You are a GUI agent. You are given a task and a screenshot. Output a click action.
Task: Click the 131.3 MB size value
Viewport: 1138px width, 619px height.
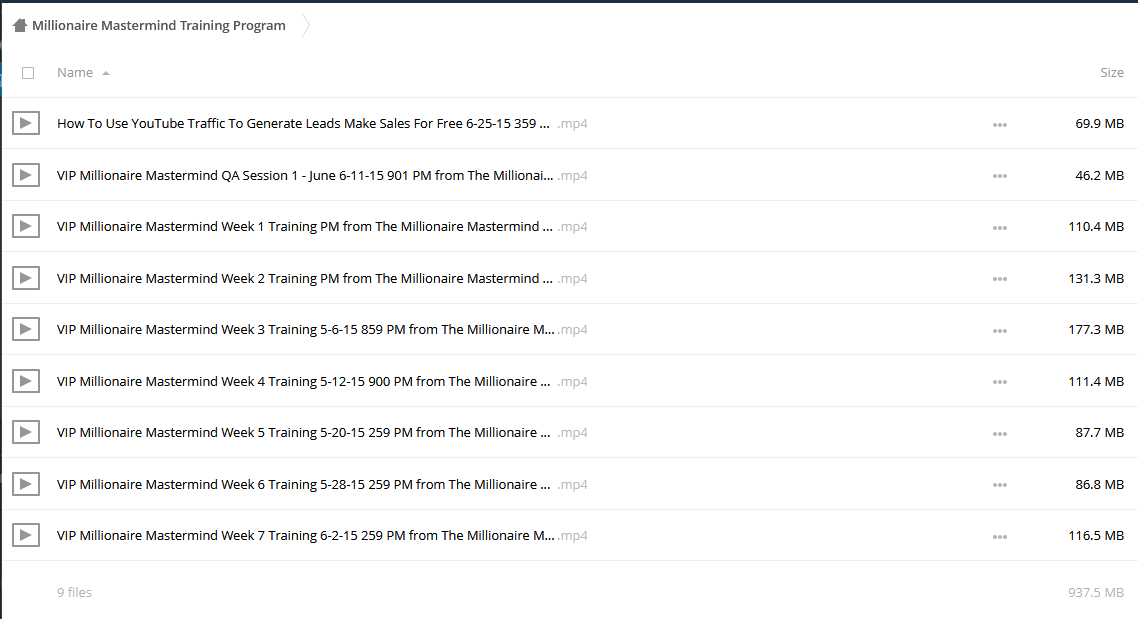click(1096, 279)
